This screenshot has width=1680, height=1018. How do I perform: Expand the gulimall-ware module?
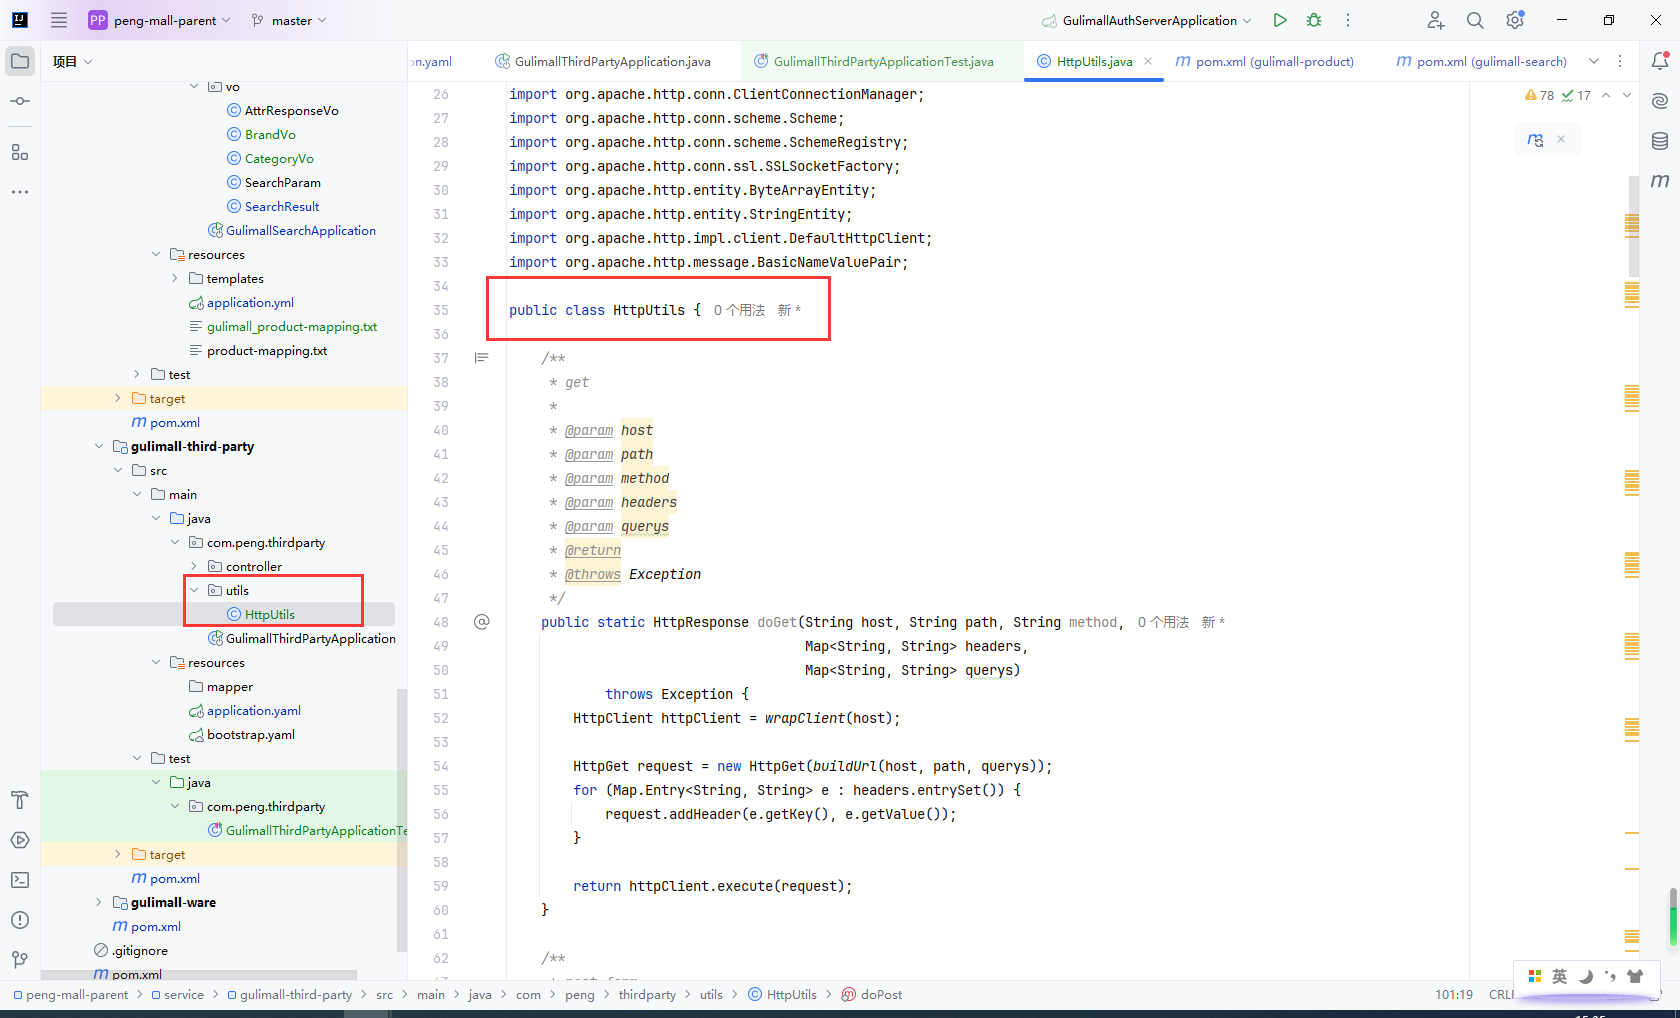[x=99, y=902]
